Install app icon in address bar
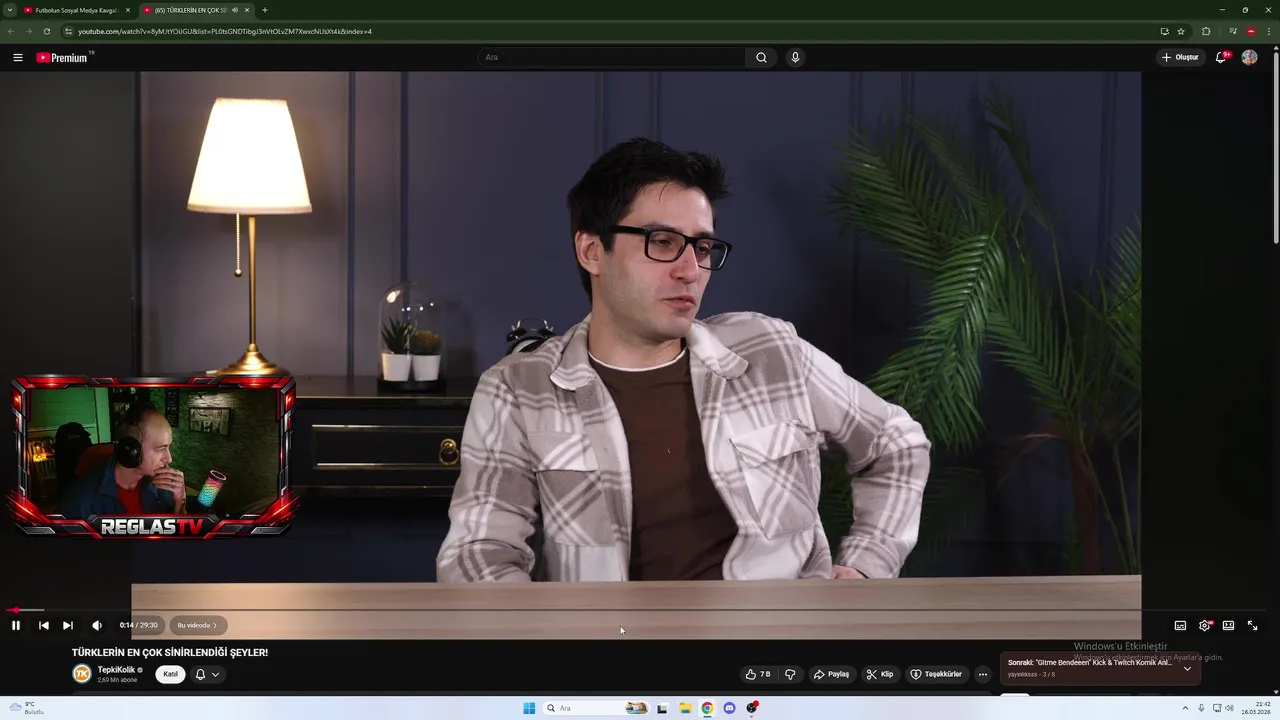This screenshot has width=1280, height=720. click(x=1164, y=31)
